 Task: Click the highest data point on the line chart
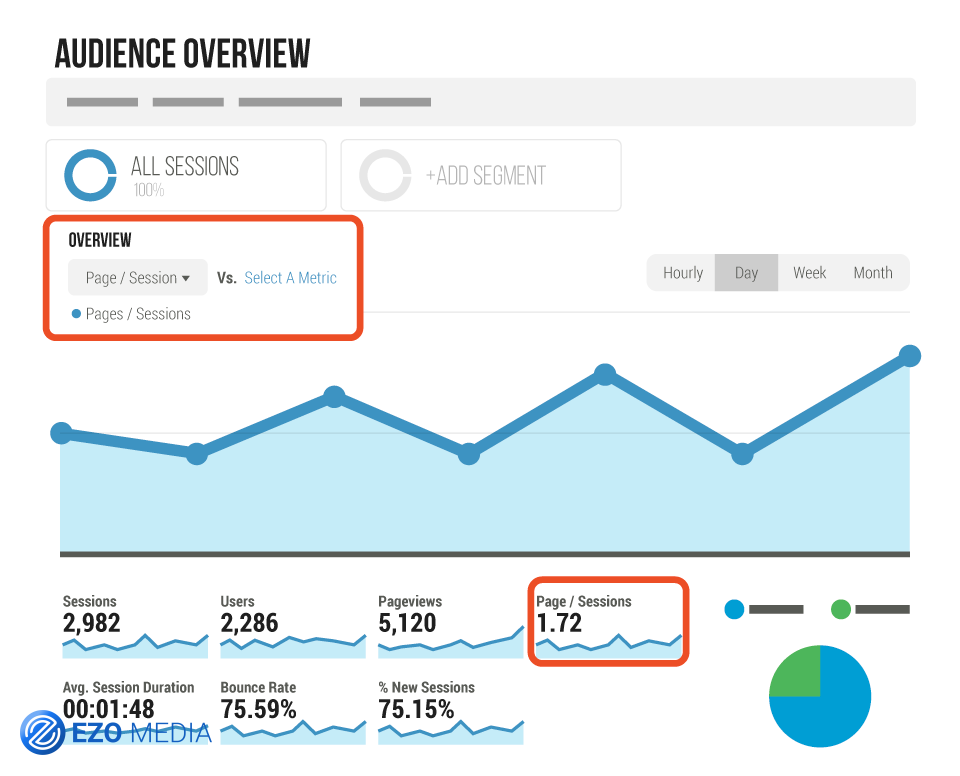[910, 356]
